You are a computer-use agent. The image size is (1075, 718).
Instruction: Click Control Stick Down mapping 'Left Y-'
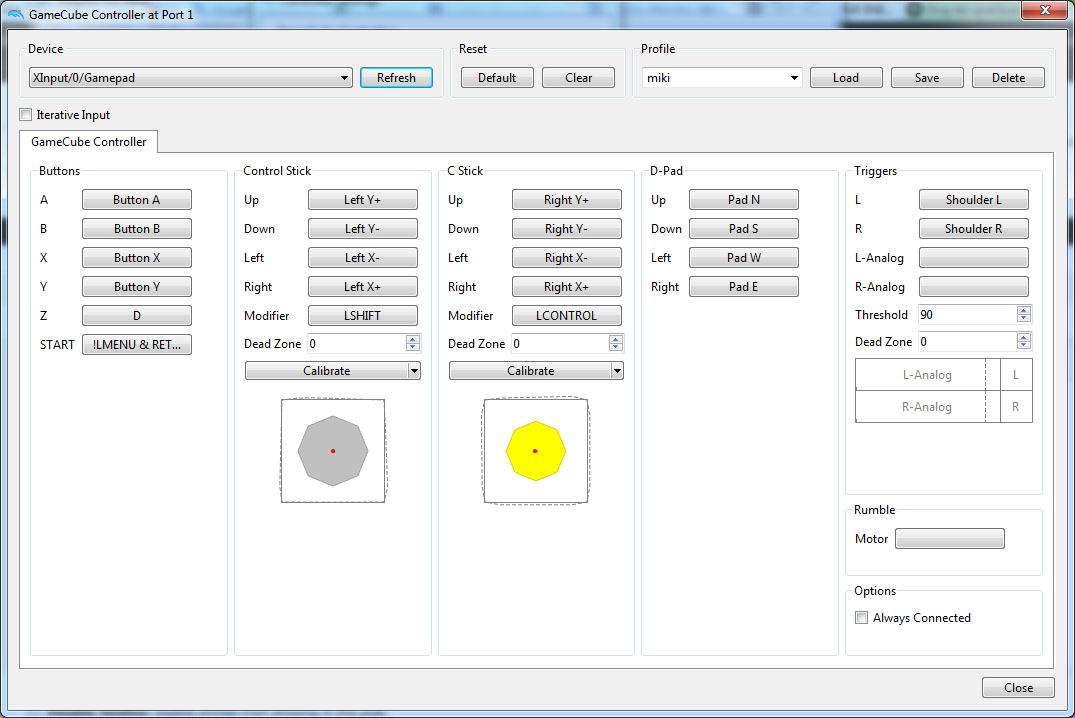click(x=363, y=228)
